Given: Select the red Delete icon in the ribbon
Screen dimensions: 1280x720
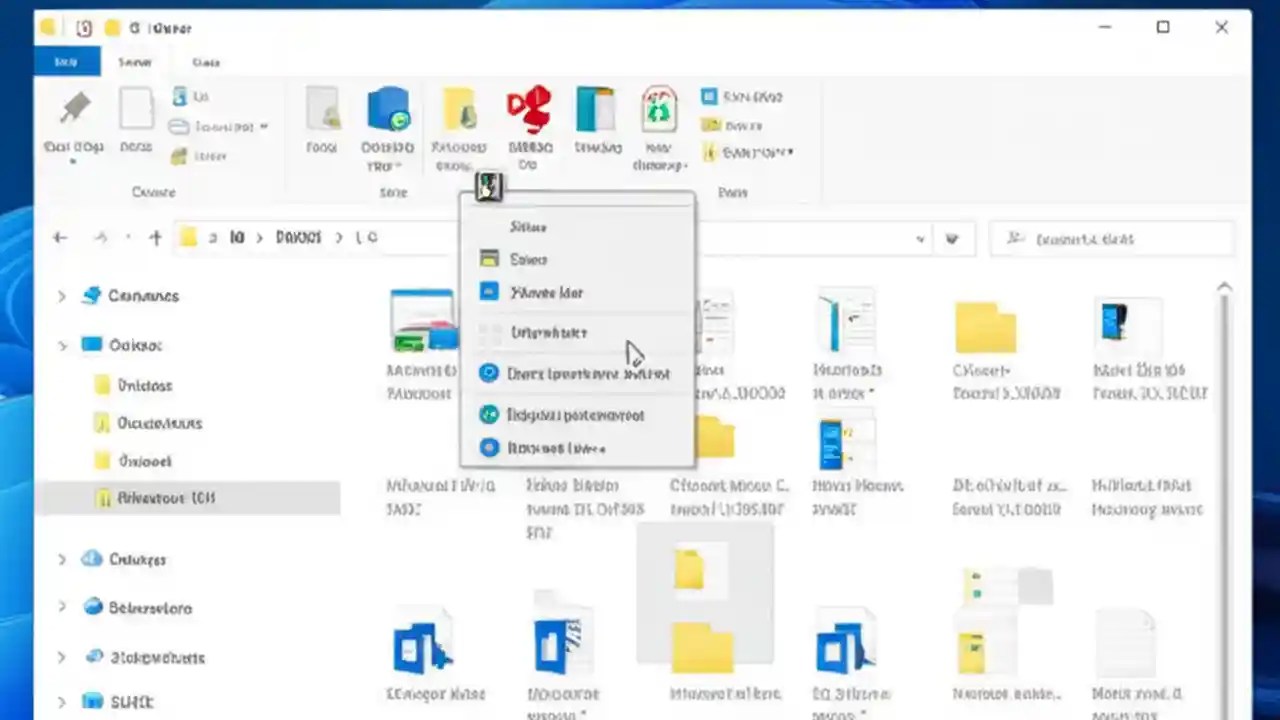Looking at the screenshot, I should (x=530, y=108).
